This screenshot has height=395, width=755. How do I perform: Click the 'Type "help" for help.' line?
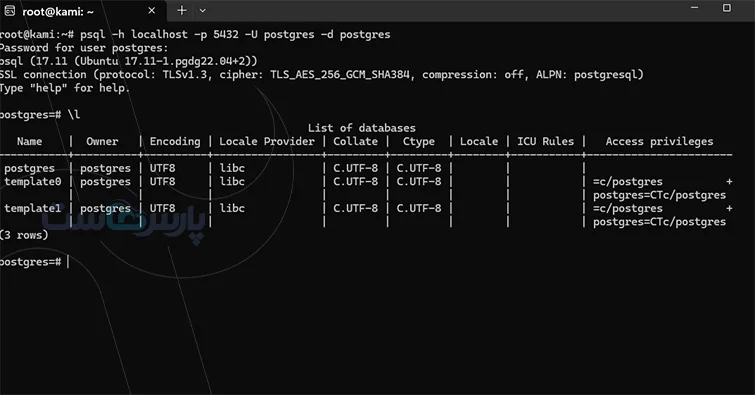pyautogui.click(x=65, y=88)
